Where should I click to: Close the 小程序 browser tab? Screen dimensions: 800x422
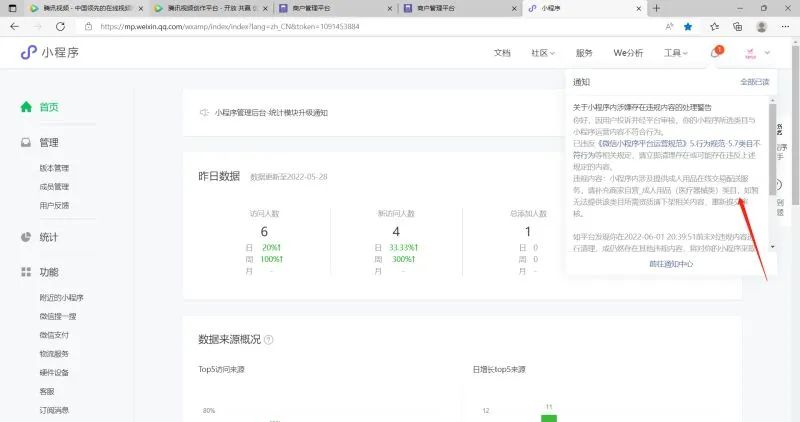point(639,9)
